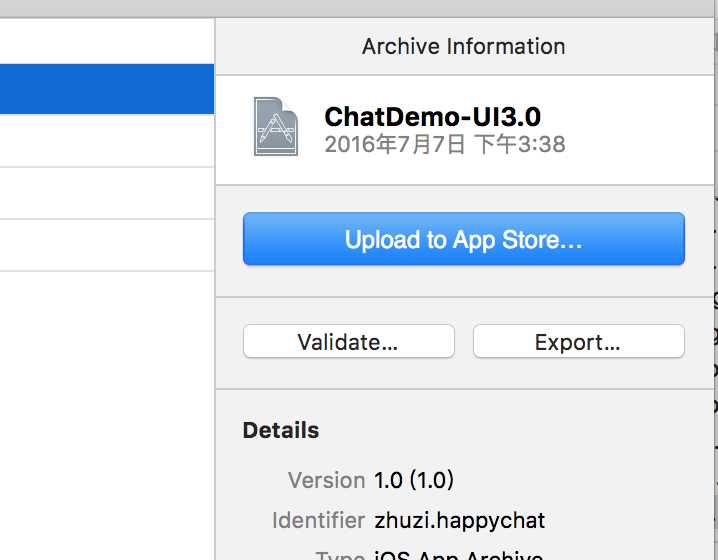Click the Upload to App Store button
The image size is (718, 560).
point(463,239)
